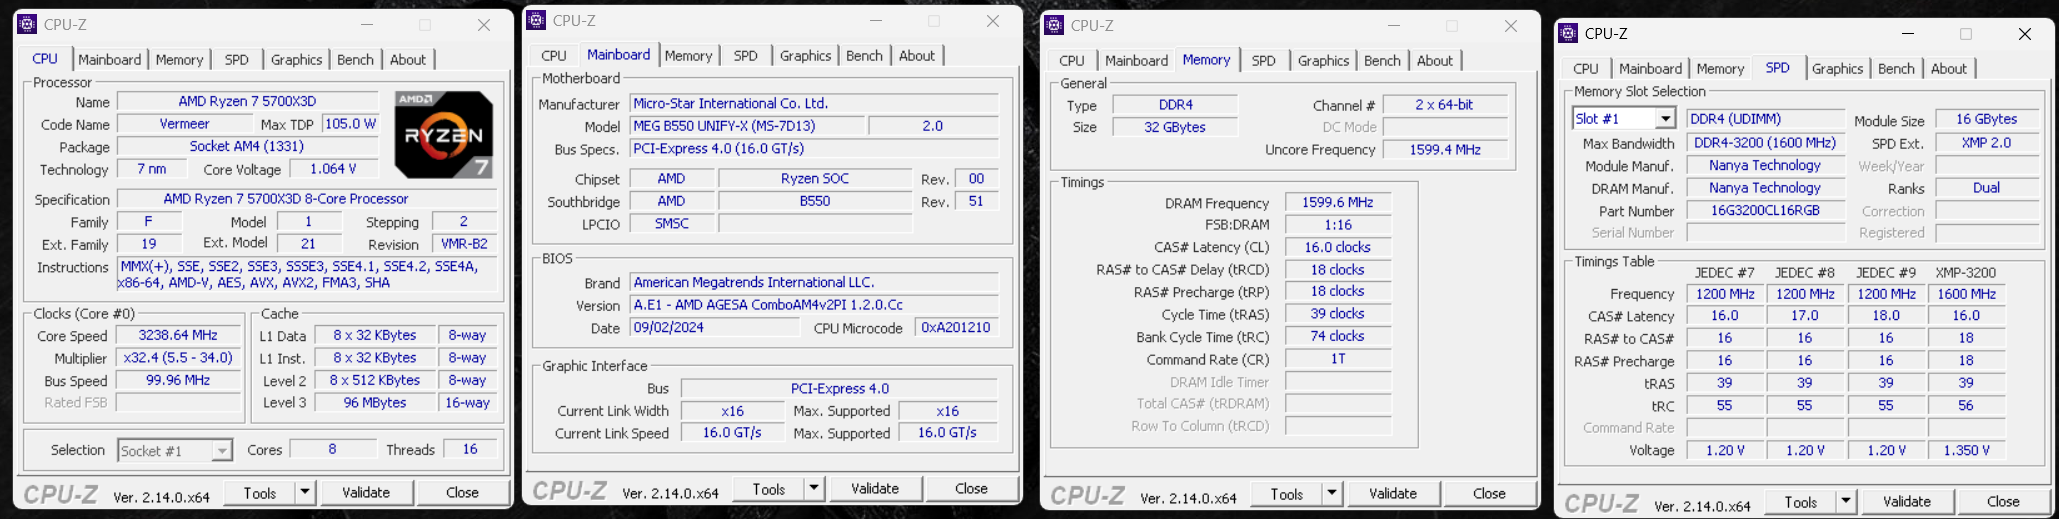Select Graphics tab in the Mainboard window
The width and height of the screenshot is (2059, 519).
pyautogui.click(x=806, y=55)
